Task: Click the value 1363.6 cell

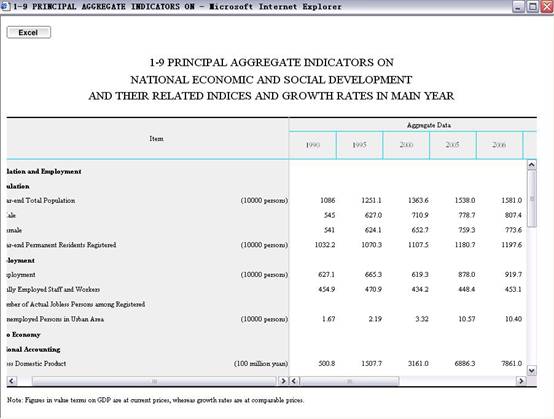Action: (418, 200)
